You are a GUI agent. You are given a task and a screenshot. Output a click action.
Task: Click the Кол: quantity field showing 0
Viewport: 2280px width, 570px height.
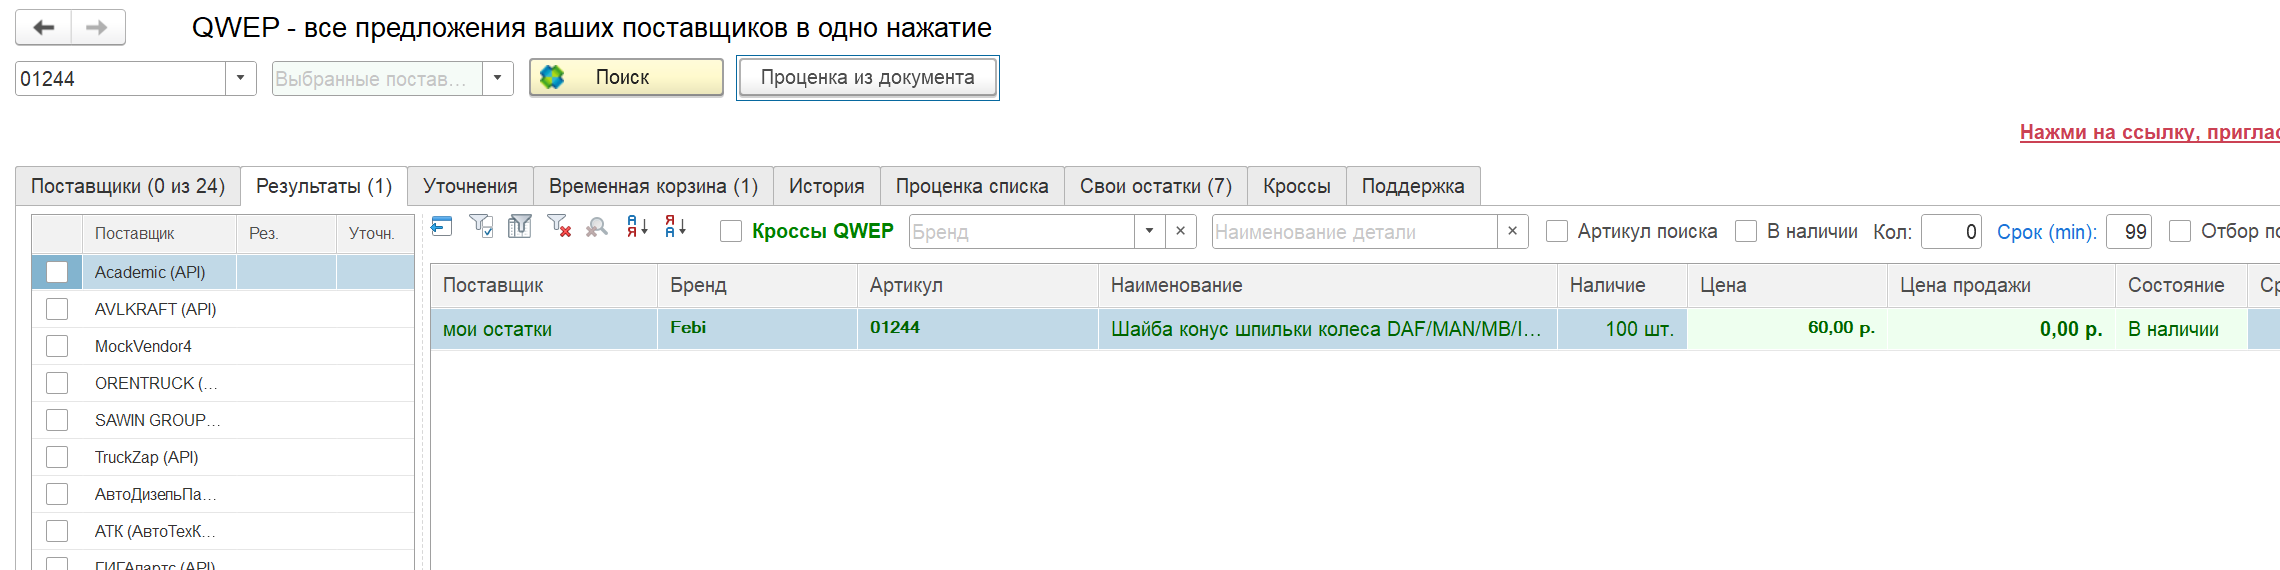[x=1951, y=231]
